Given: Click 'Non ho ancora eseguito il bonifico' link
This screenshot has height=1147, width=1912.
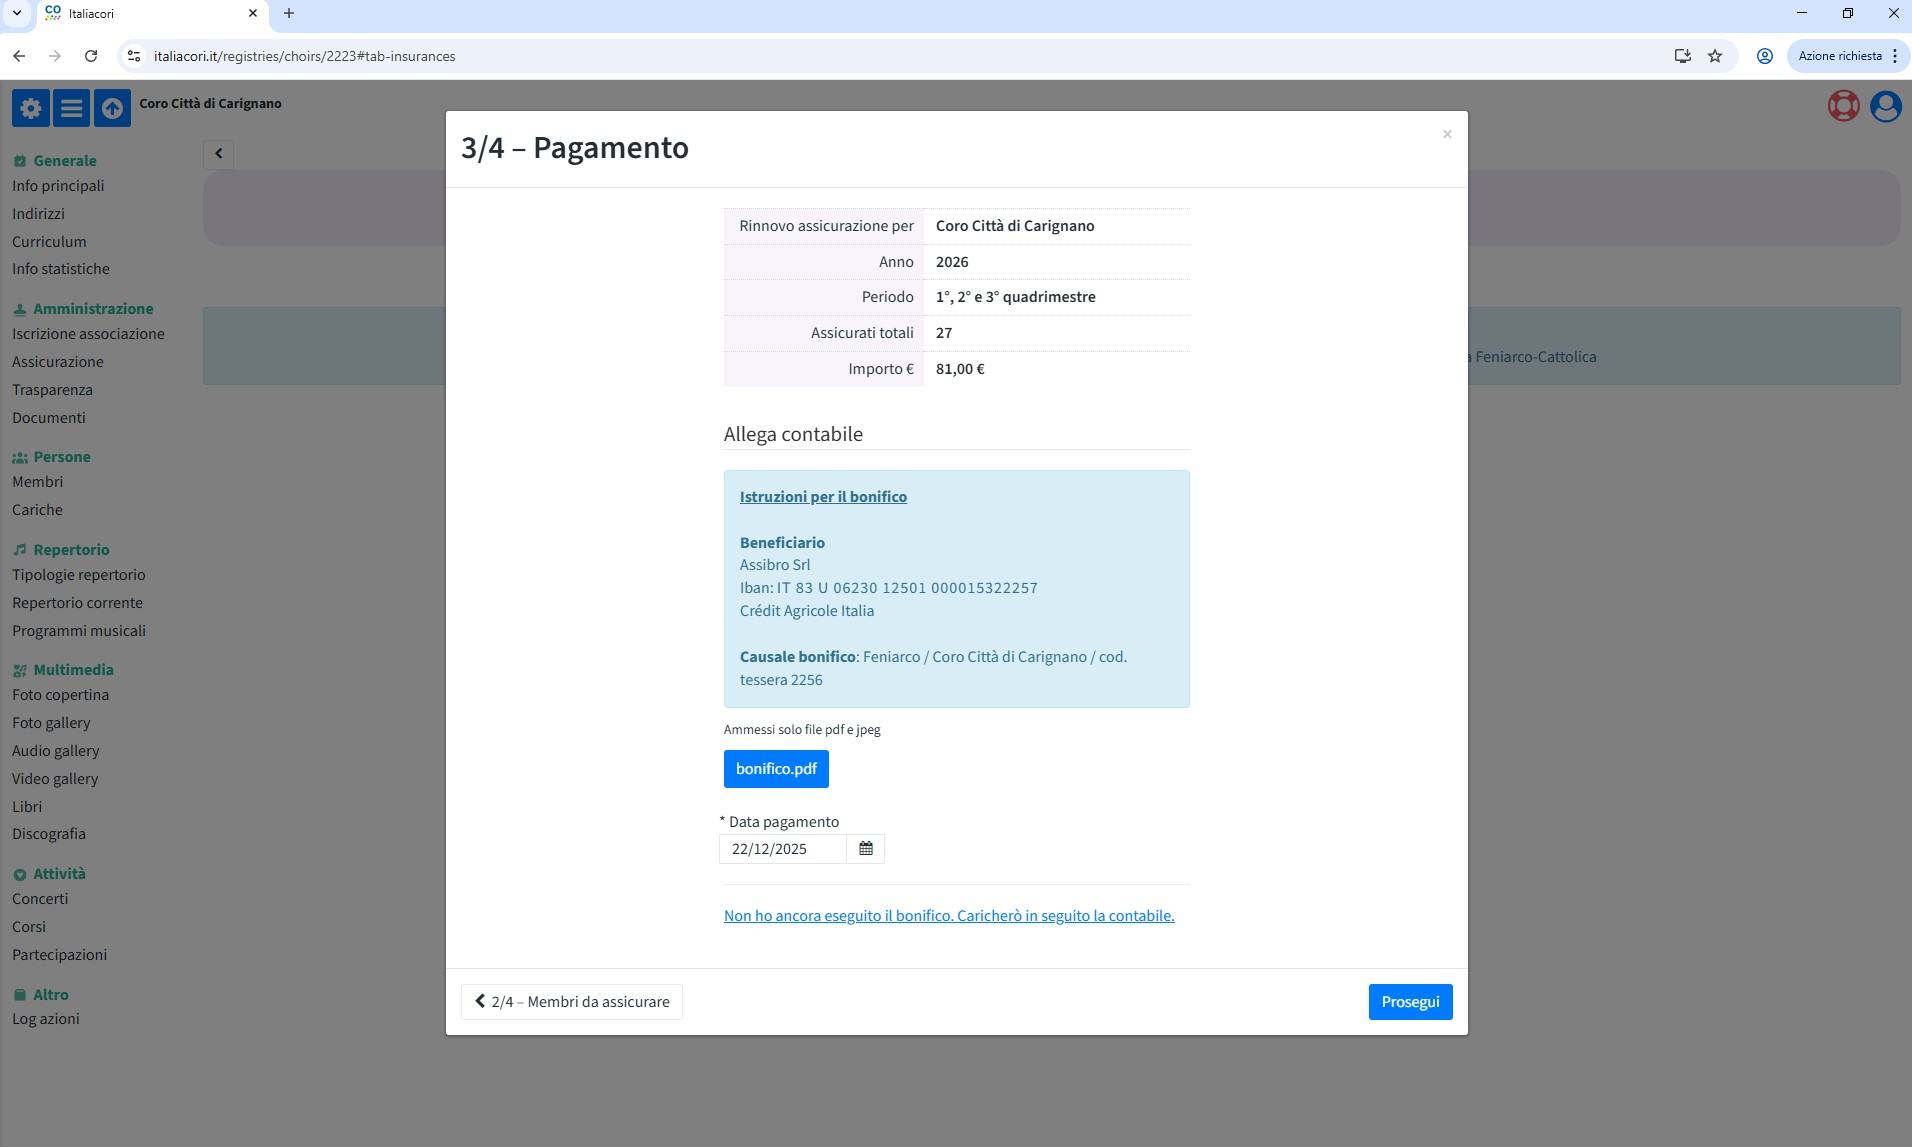Looking at the screenshot, I should click(948, 916).
